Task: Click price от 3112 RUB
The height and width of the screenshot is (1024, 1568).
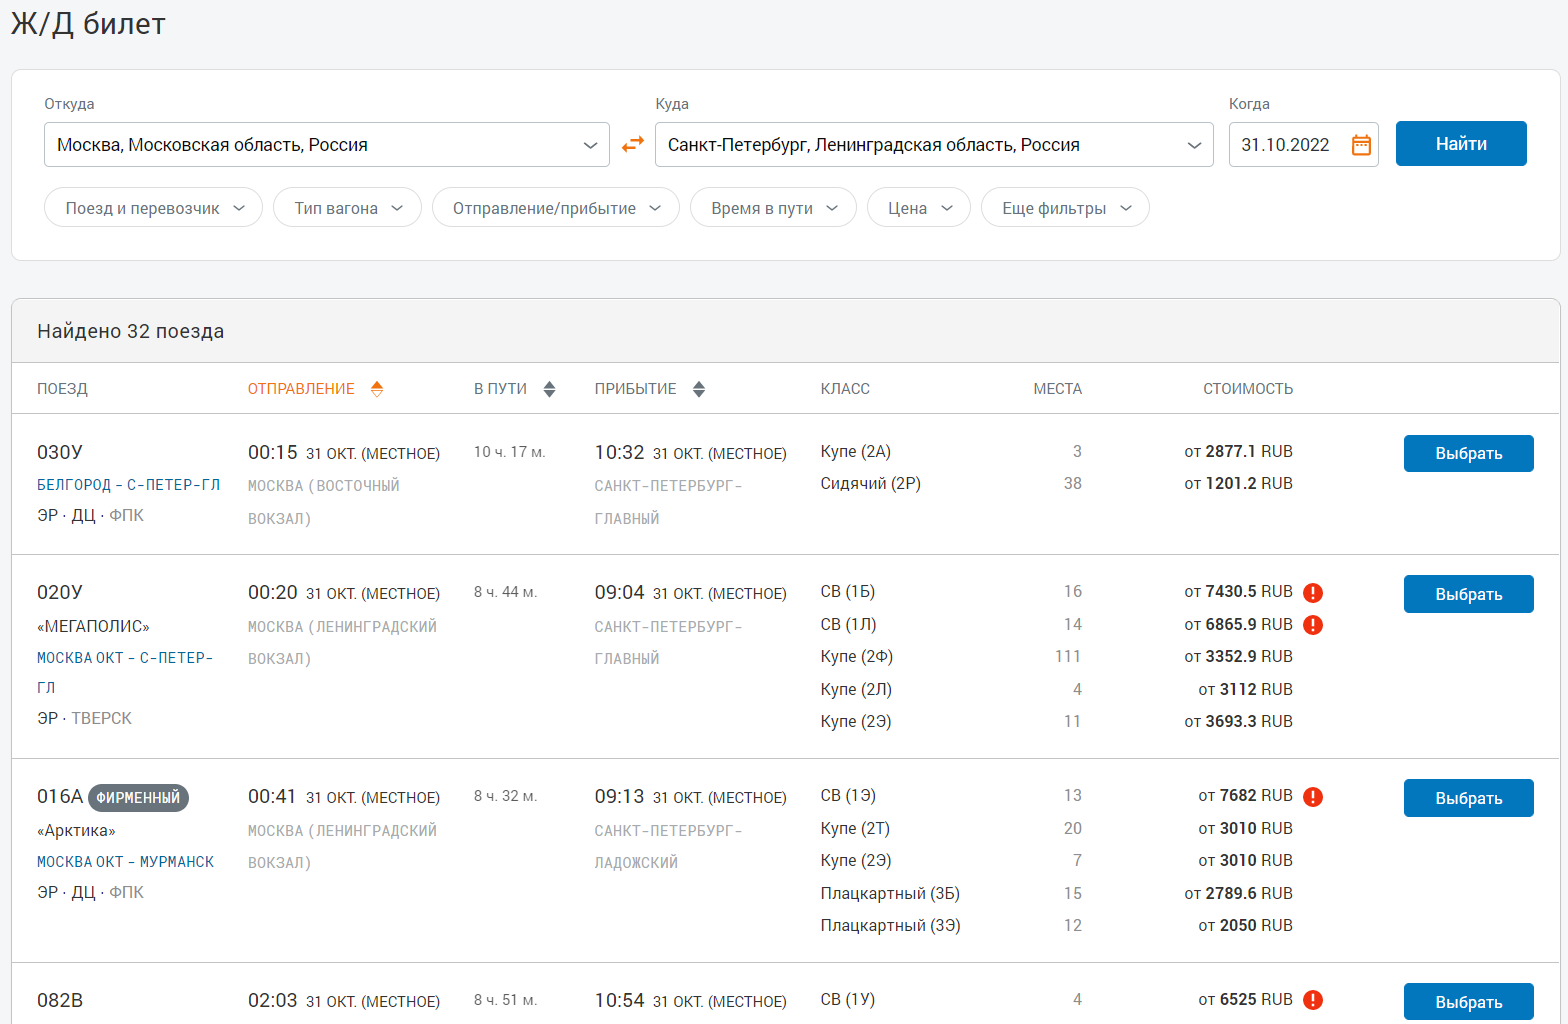Action: pyautogui.click(x=1246, y=689)
